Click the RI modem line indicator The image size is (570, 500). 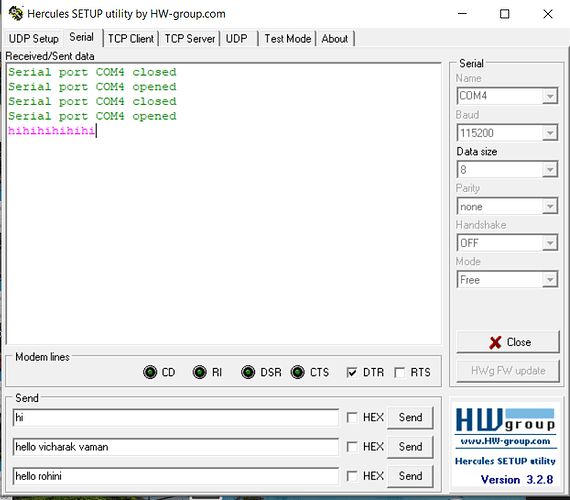200,372
